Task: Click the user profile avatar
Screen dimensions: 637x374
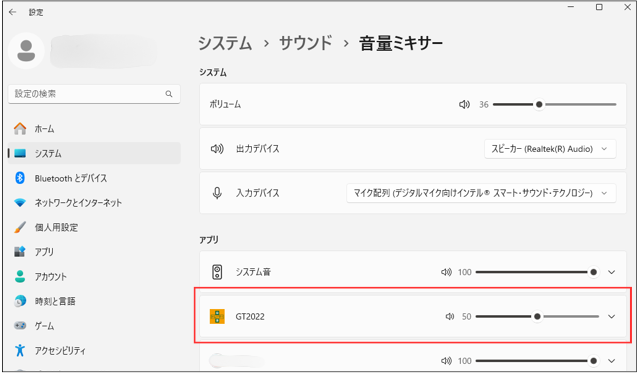Action: (26, 51)
